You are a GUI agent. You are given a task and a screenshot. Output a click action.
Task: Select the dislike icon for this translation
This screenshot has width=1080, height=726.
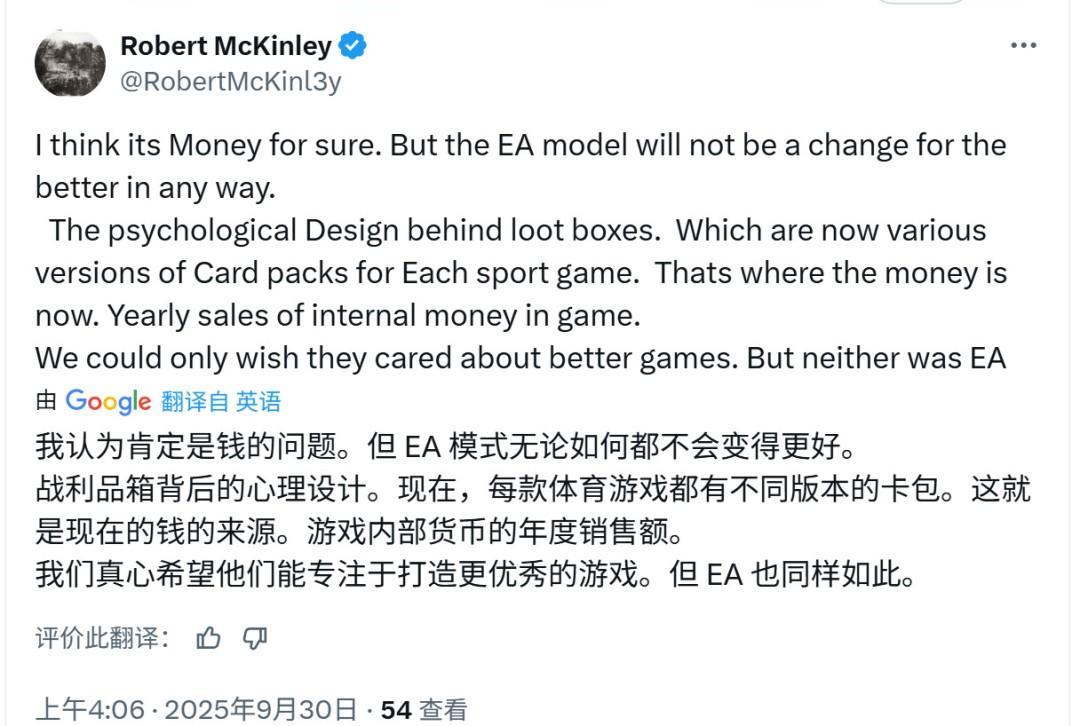(255, 636)
